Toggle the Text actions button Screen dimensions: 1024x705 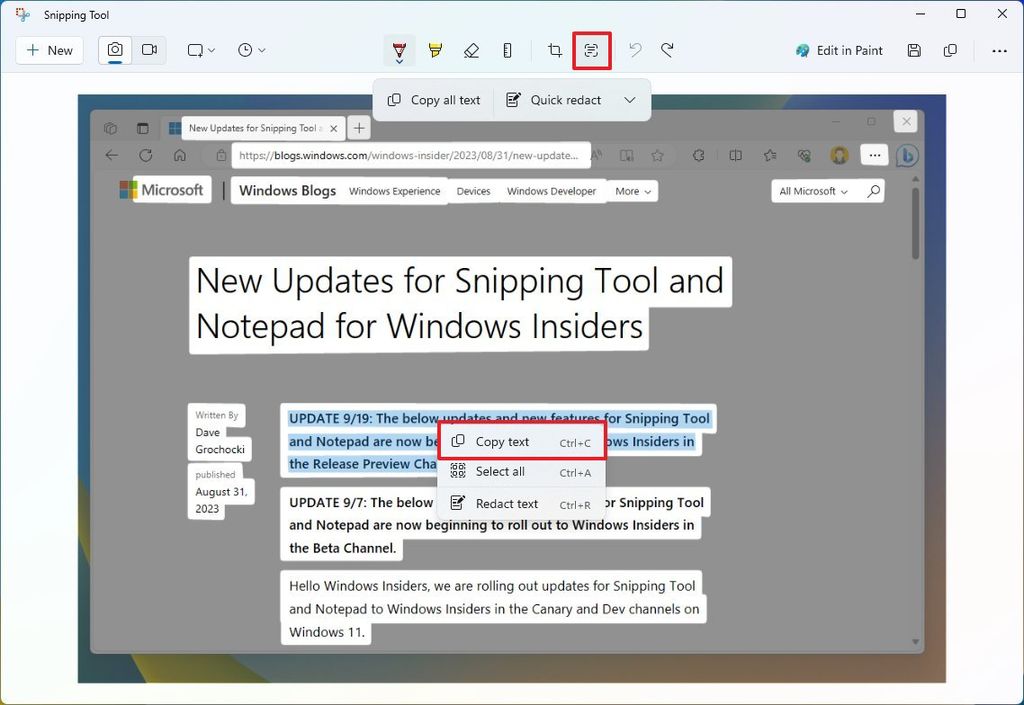pos(592,50)
